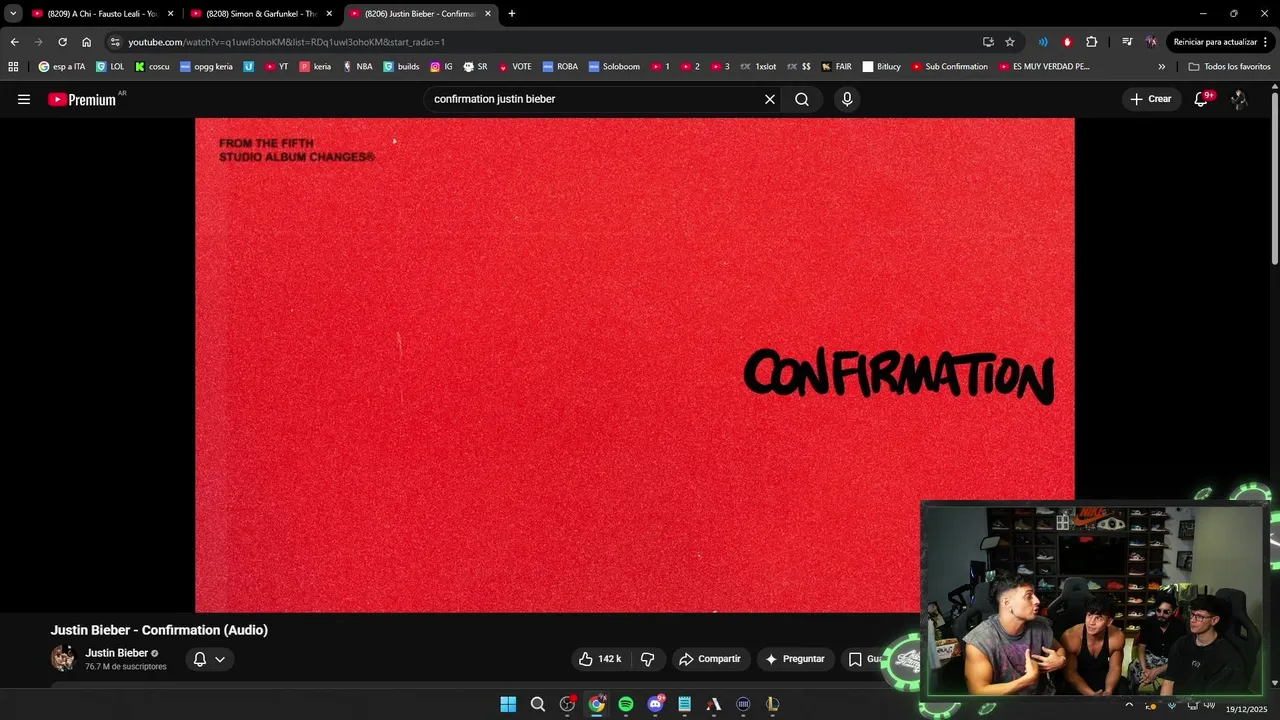This screenshot has width=1280, height=720.
Task: Open the Windows Start menu
Action: point(508,704)
